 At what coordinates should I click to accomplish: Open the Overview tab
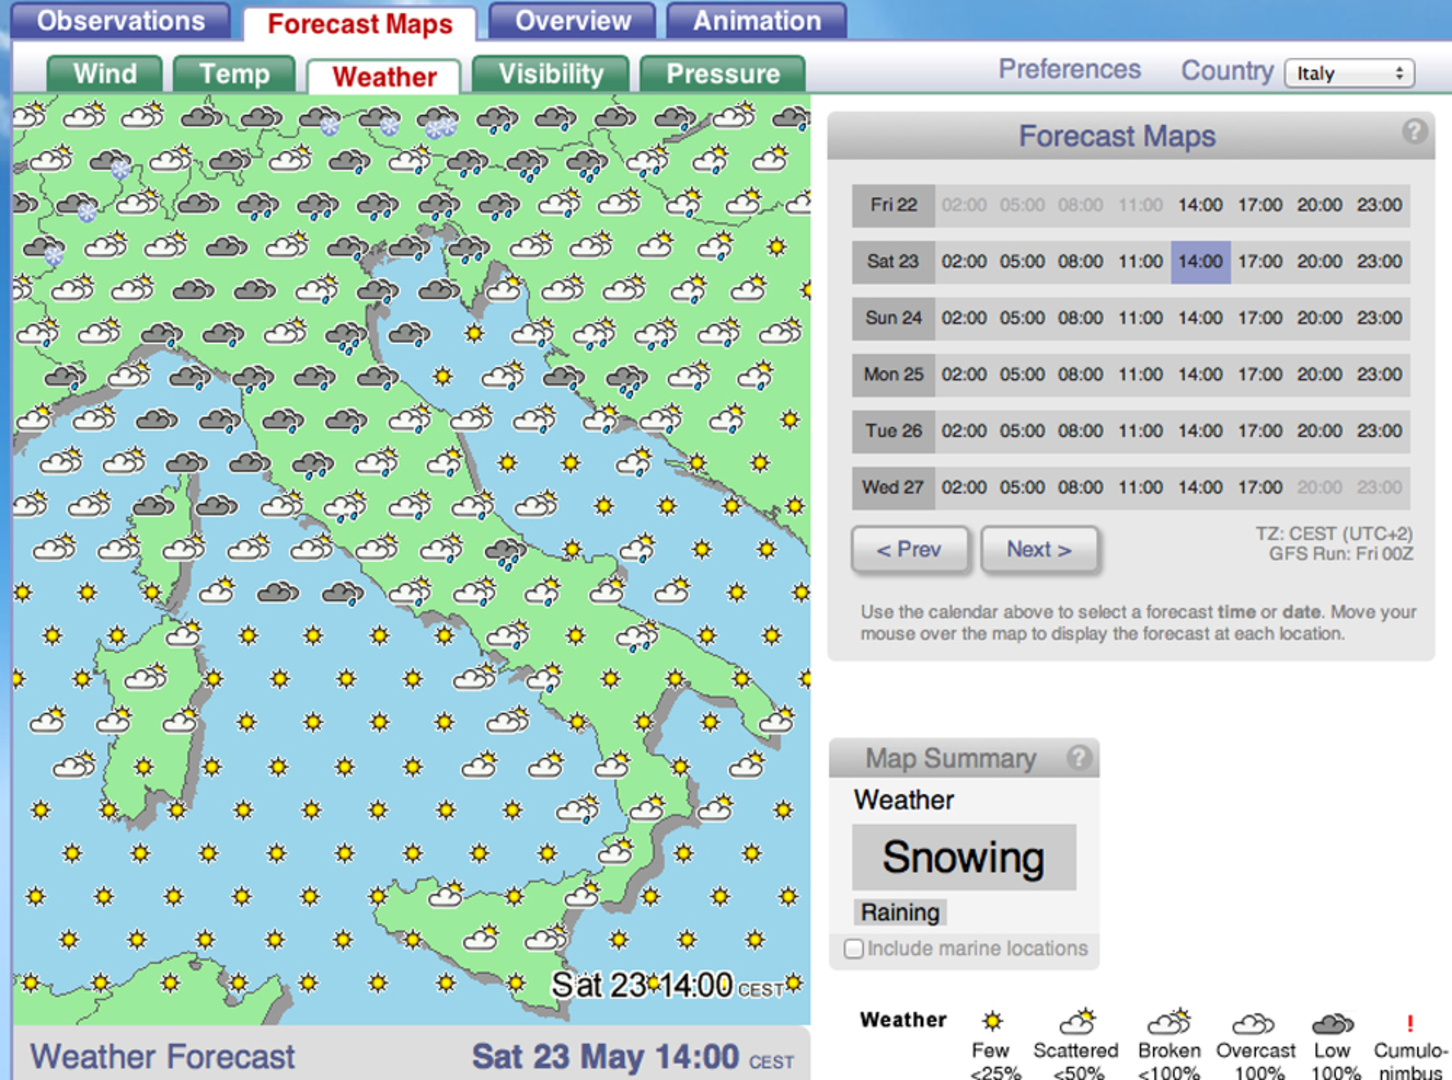(x=573, y=21)
